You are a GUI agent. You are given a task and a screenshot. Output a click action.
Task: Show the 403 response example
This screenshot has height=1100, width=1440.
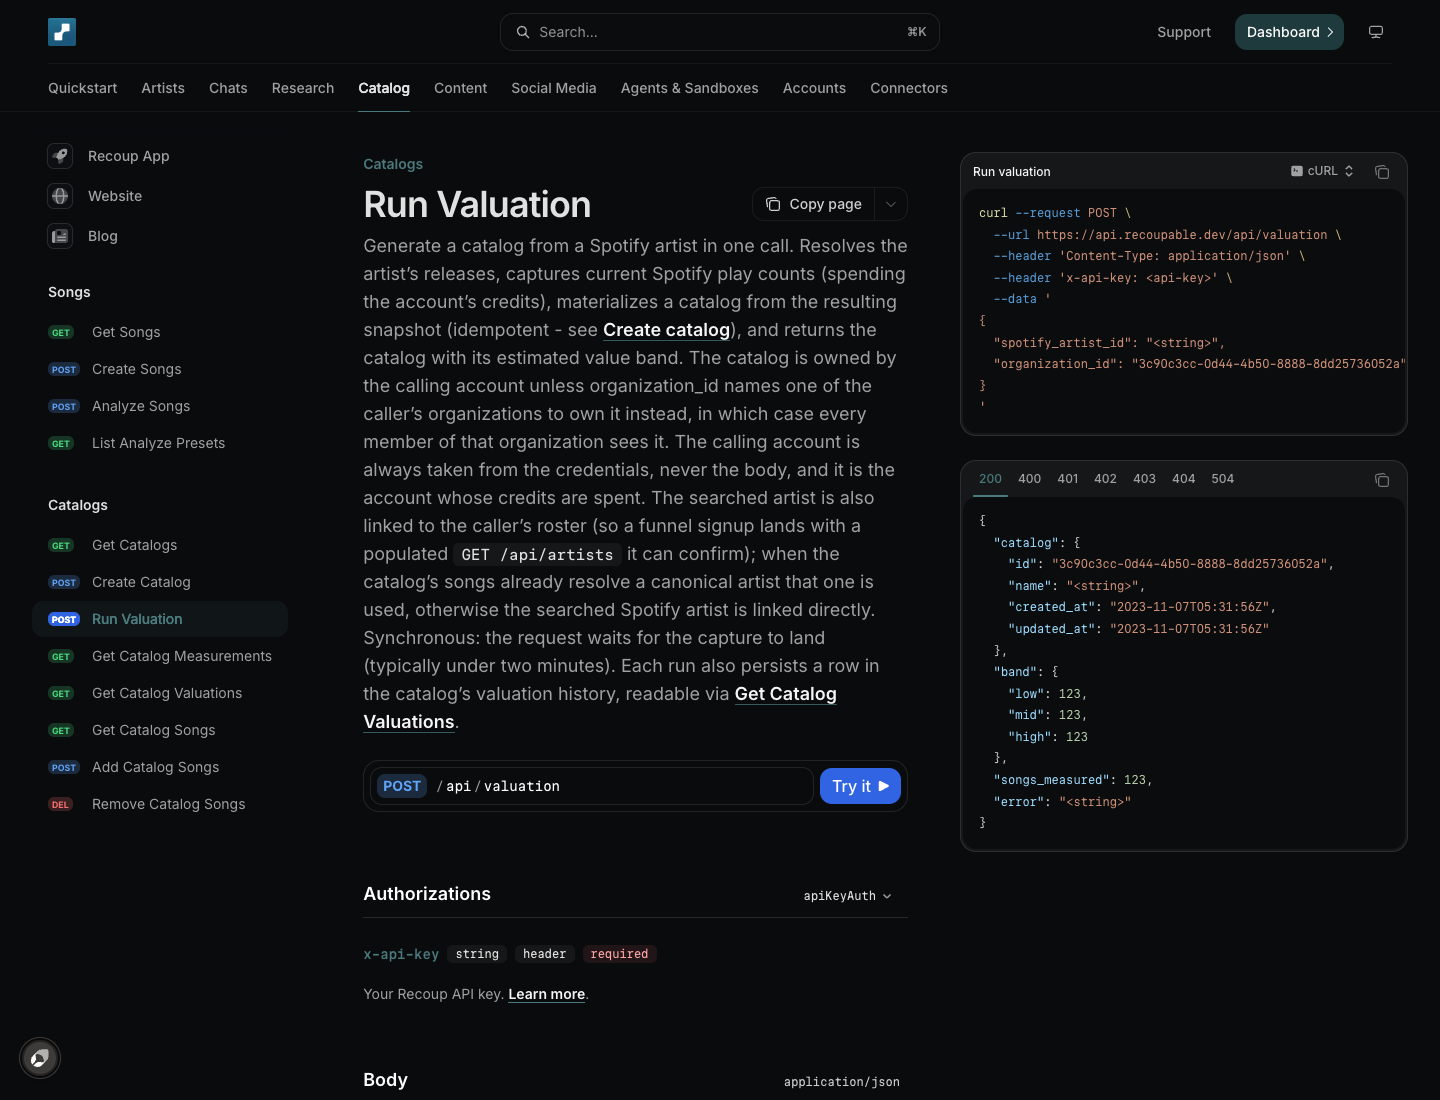pos(1145,479)
